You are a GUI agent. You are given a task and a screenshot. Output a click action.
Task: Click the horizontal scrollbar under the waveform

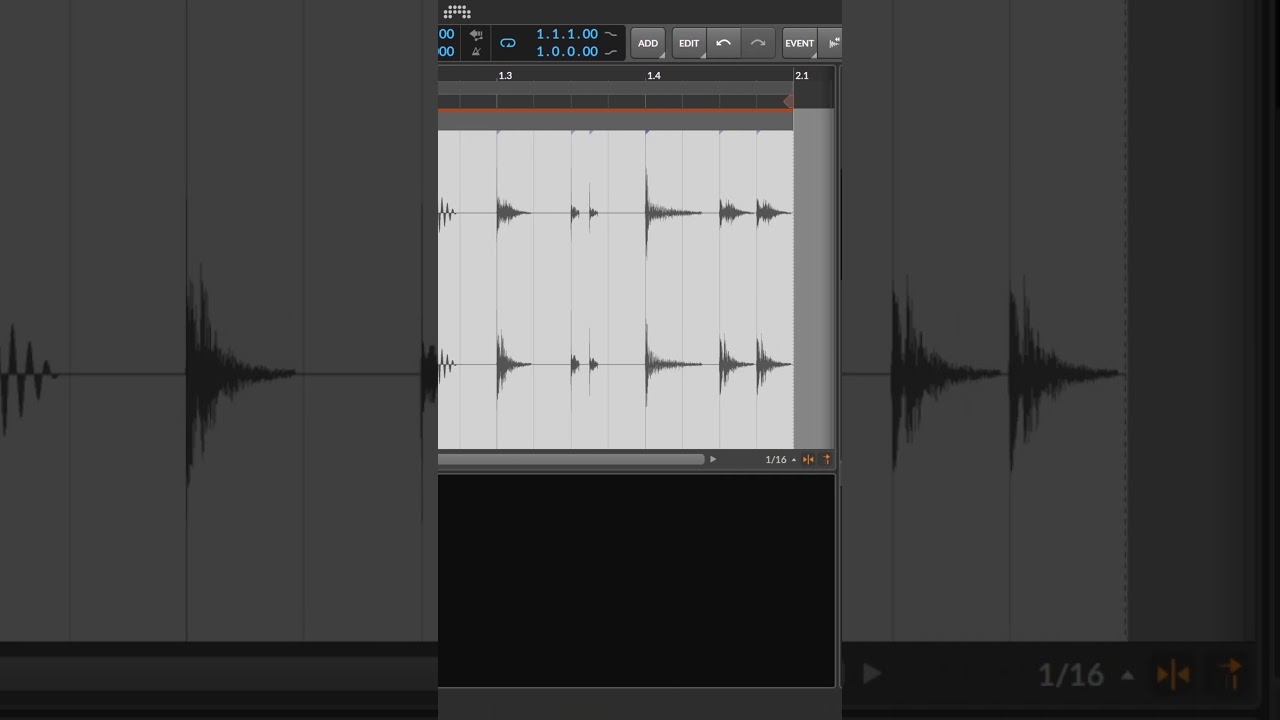click(x=571, y=460)
